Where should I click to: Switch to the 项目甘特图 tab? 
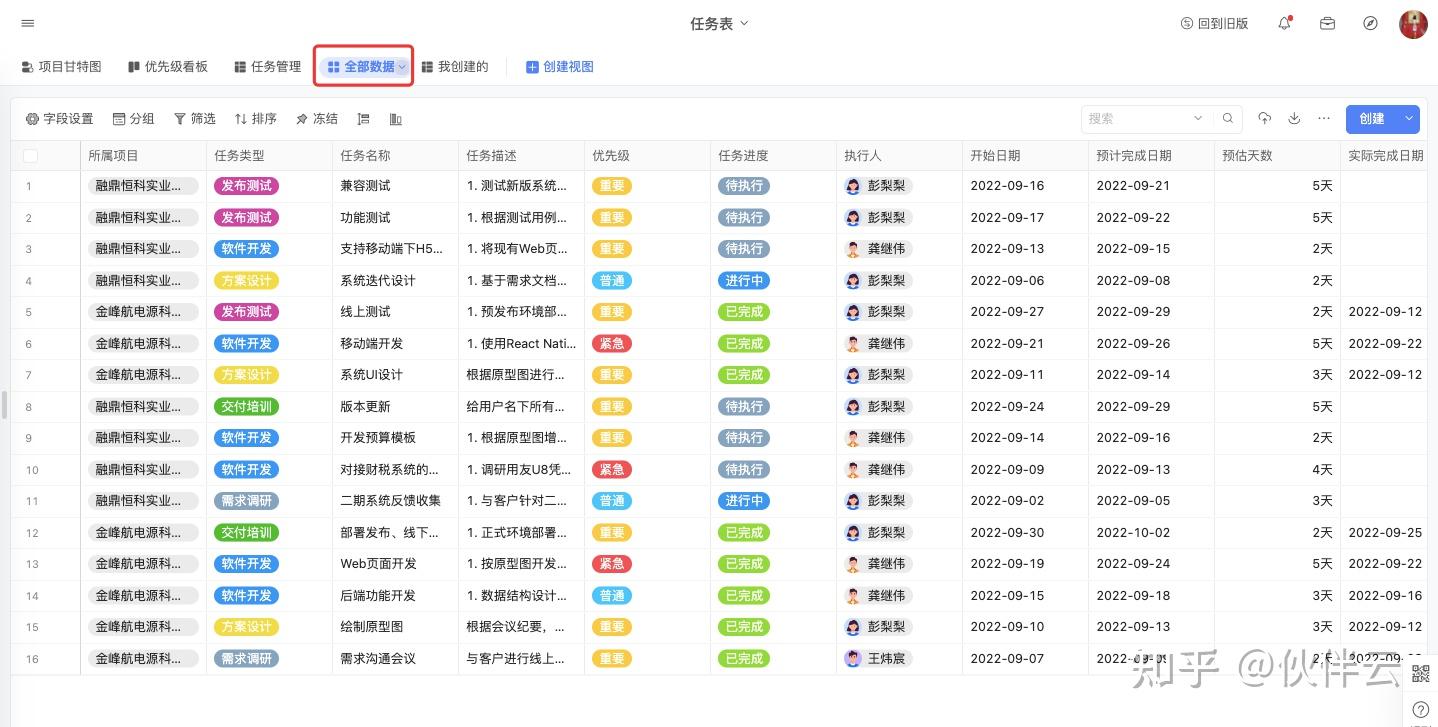(x=61, y=67)
